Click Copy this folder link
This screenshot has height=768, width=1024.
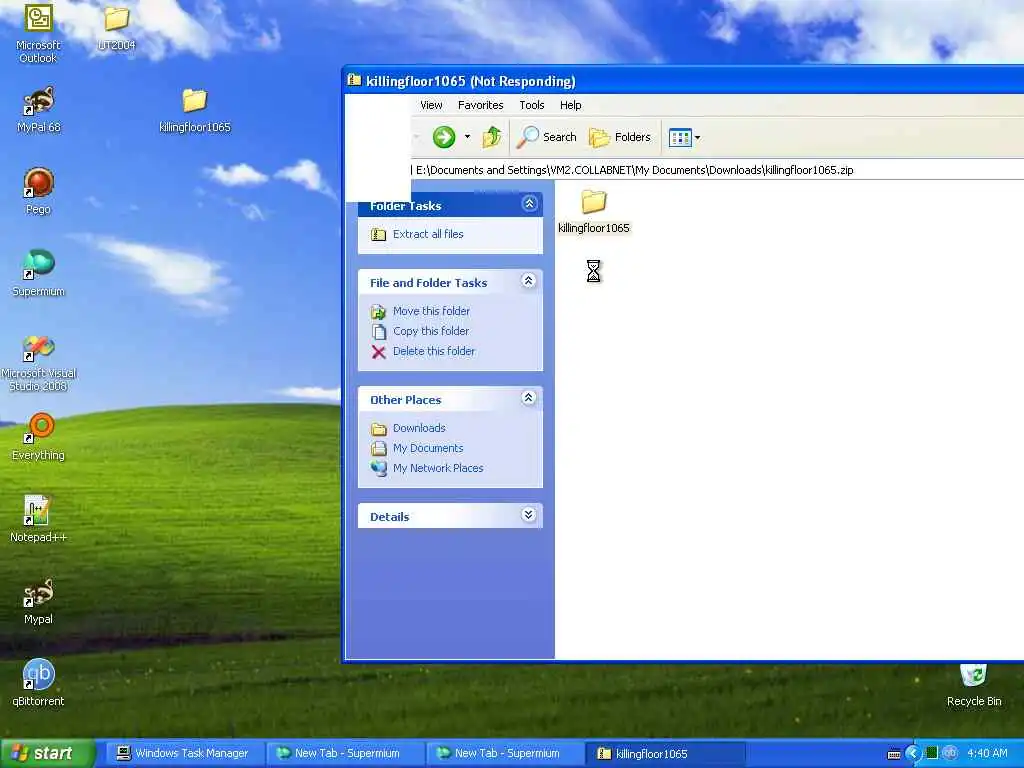430,331
